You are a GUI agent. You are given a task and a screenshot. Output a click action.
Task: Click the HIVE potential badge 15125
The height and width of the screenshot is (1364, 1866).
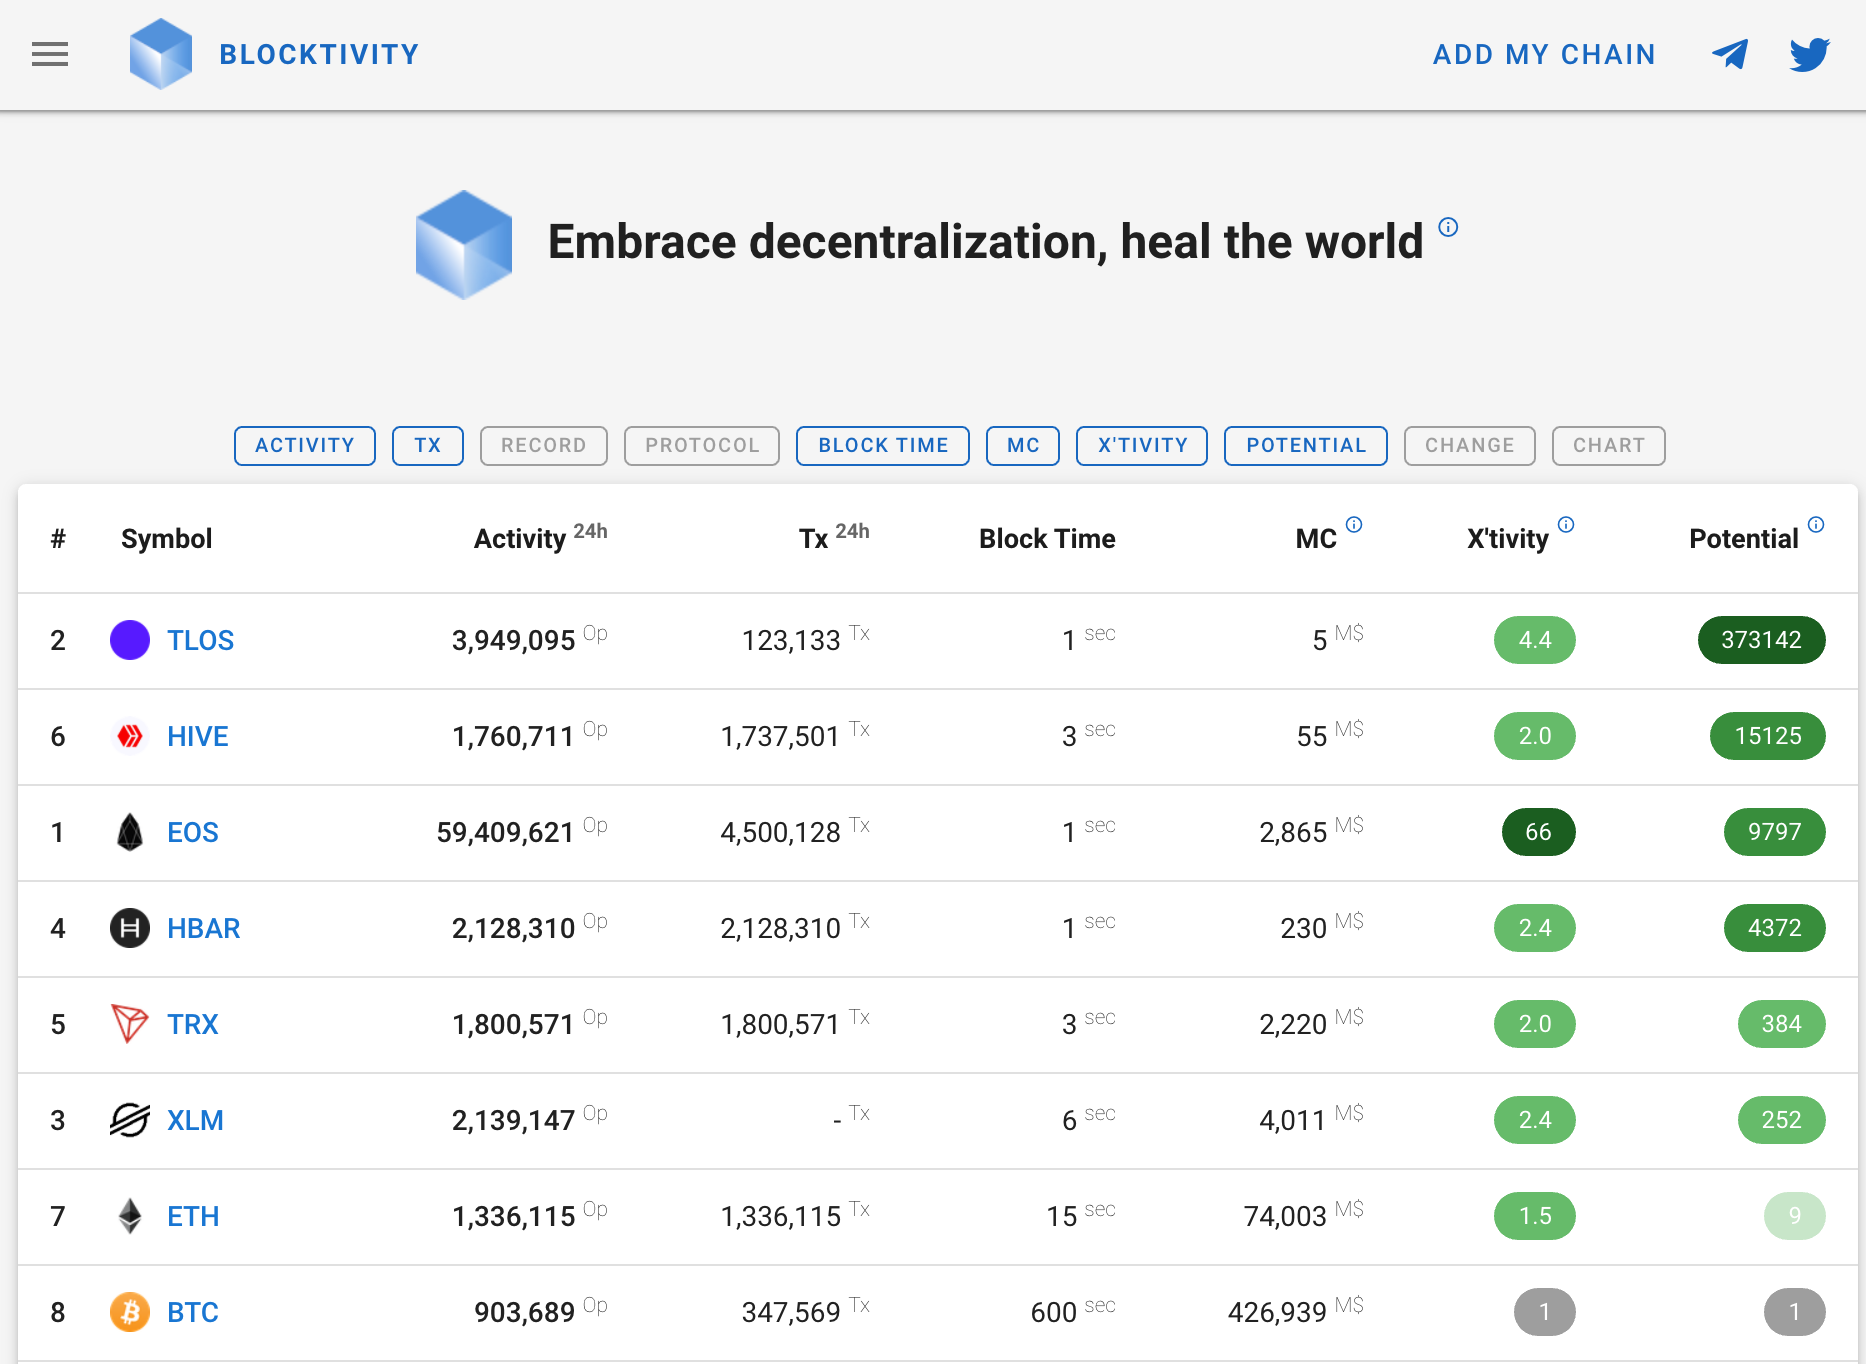coord(1768,736)
